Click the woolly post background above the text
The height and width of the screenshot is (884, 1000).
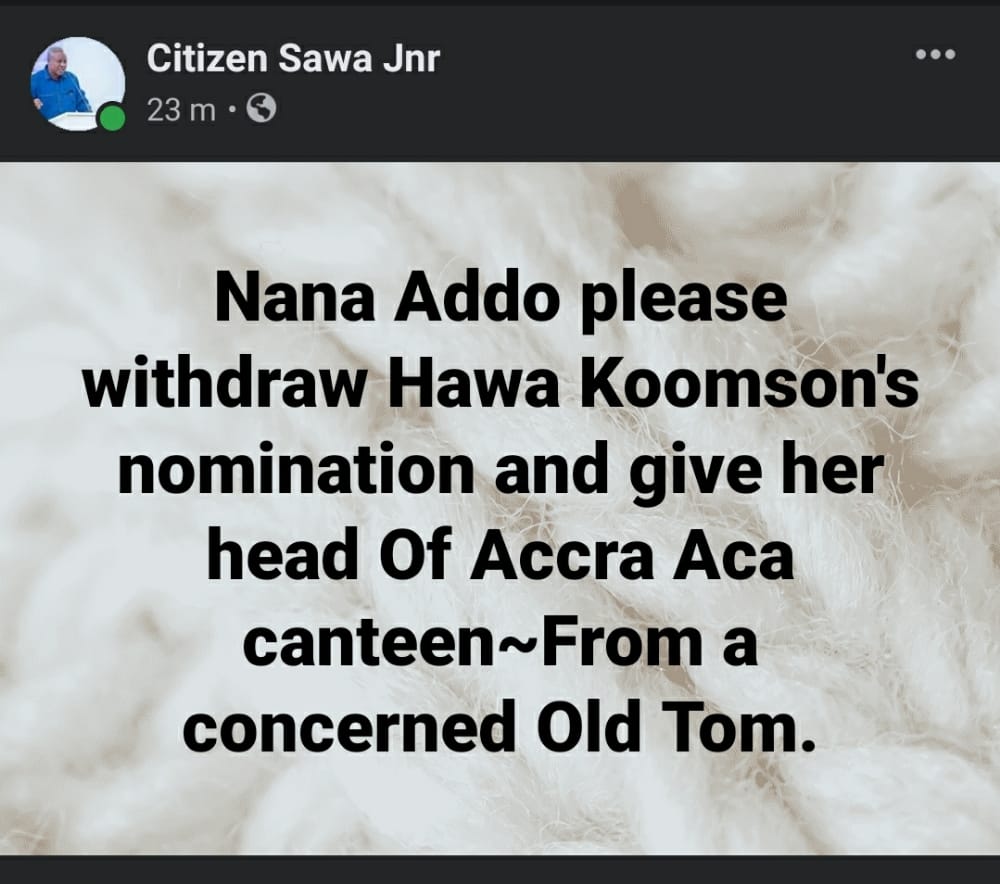[x=500, y=217]
